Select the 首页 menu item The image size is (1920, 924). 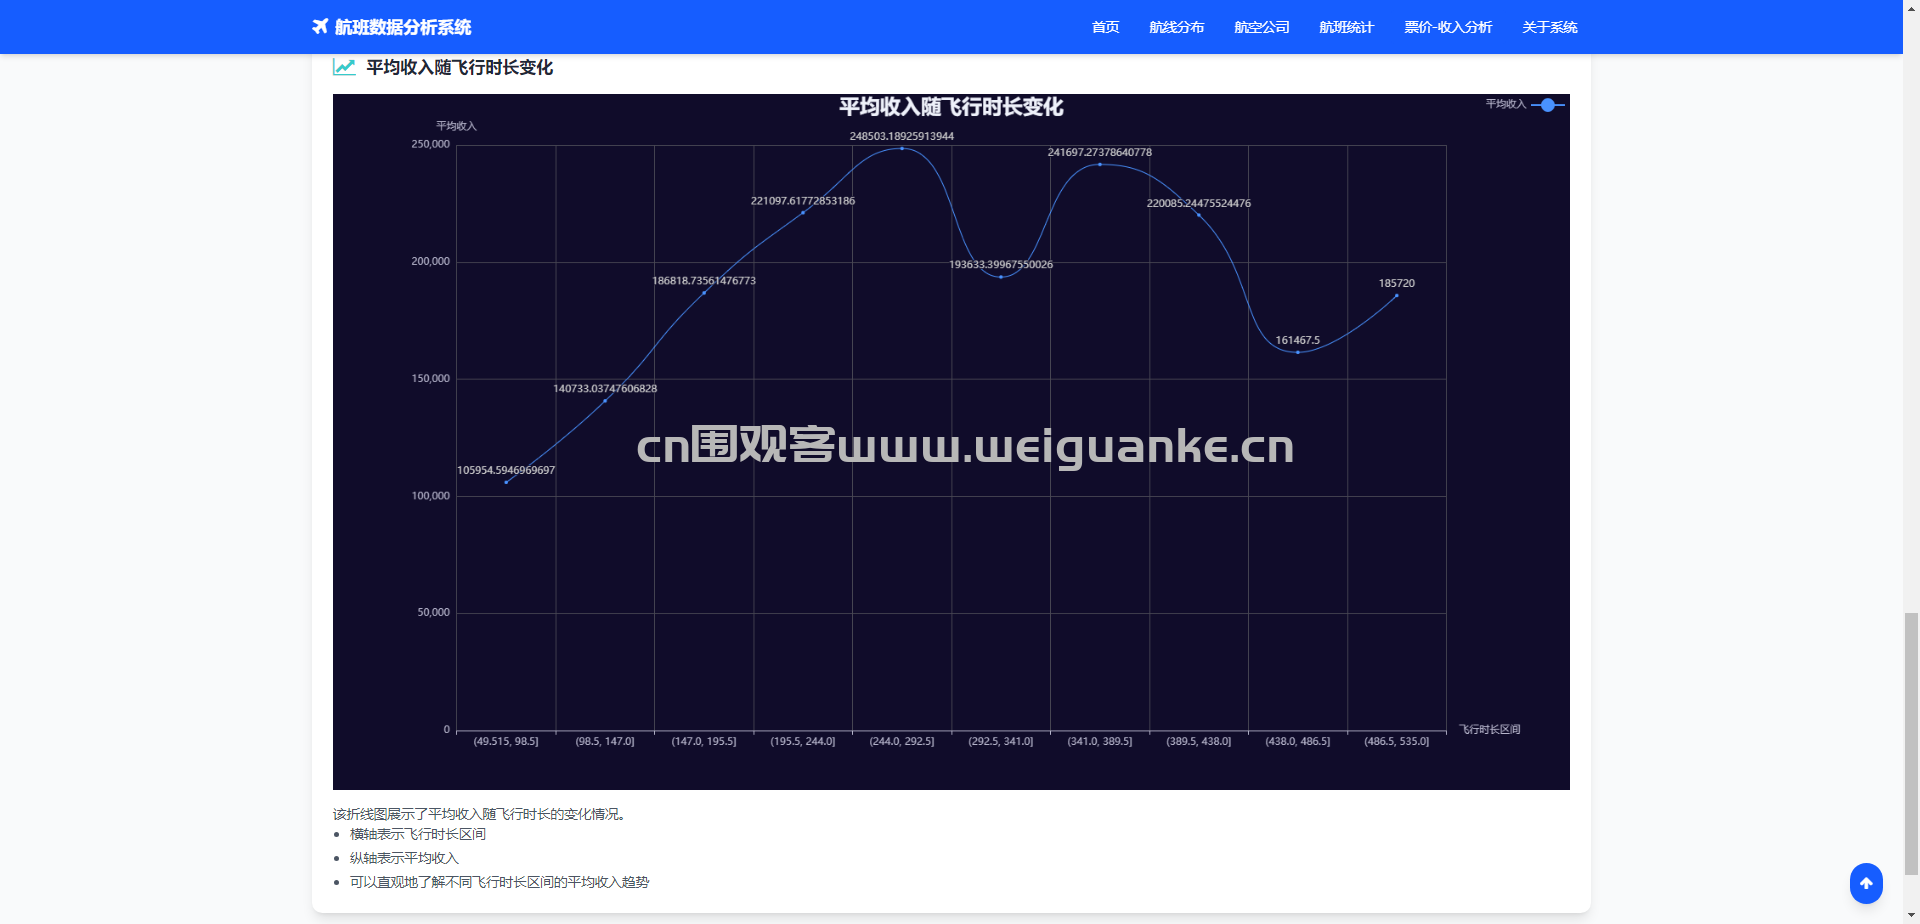click(1105, 27)
